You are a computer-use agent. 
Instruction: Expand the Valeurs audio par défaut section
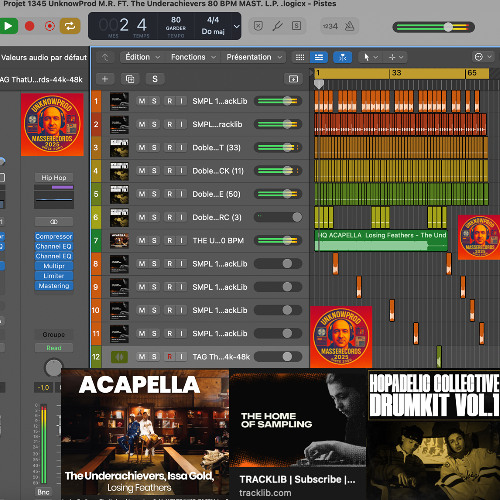44,57
